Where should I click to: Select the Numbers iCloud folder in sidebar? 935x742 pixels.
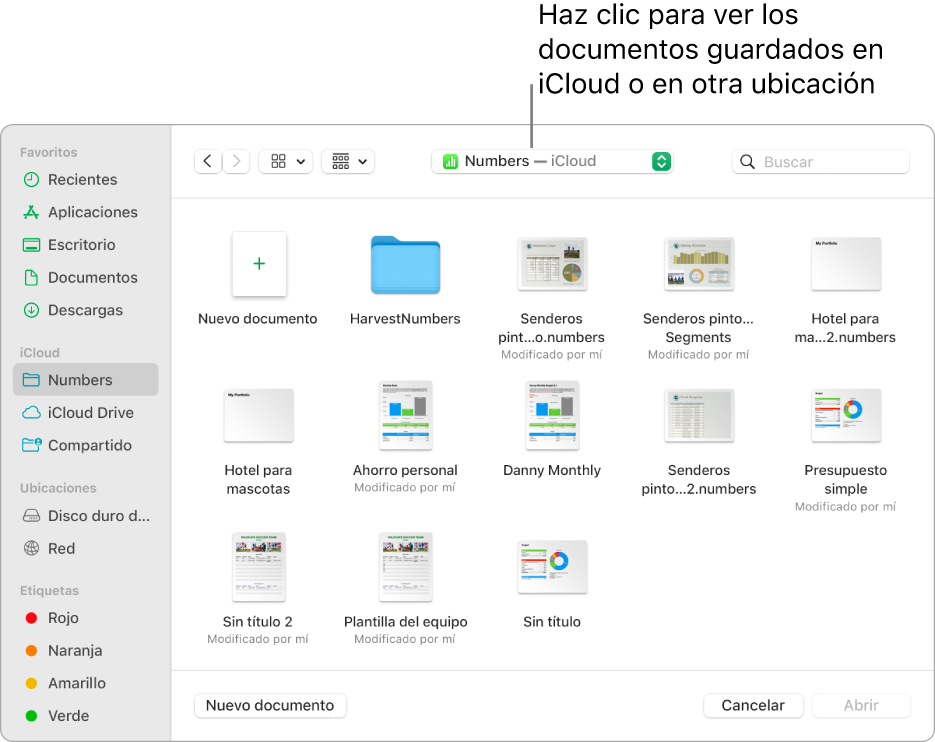[x=85, y=380]
